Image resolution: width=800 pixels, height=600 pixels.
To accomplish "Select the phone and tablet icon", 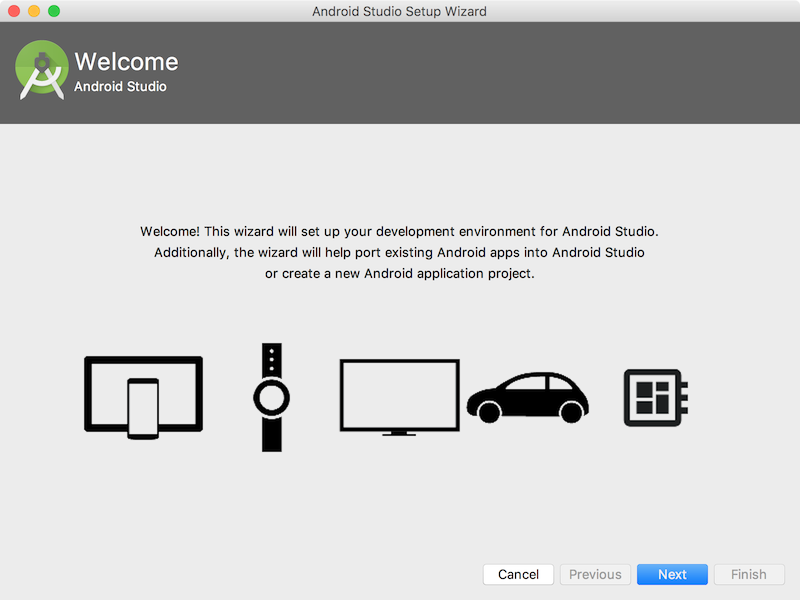I will pyautogui.click(x=143, y=397).
